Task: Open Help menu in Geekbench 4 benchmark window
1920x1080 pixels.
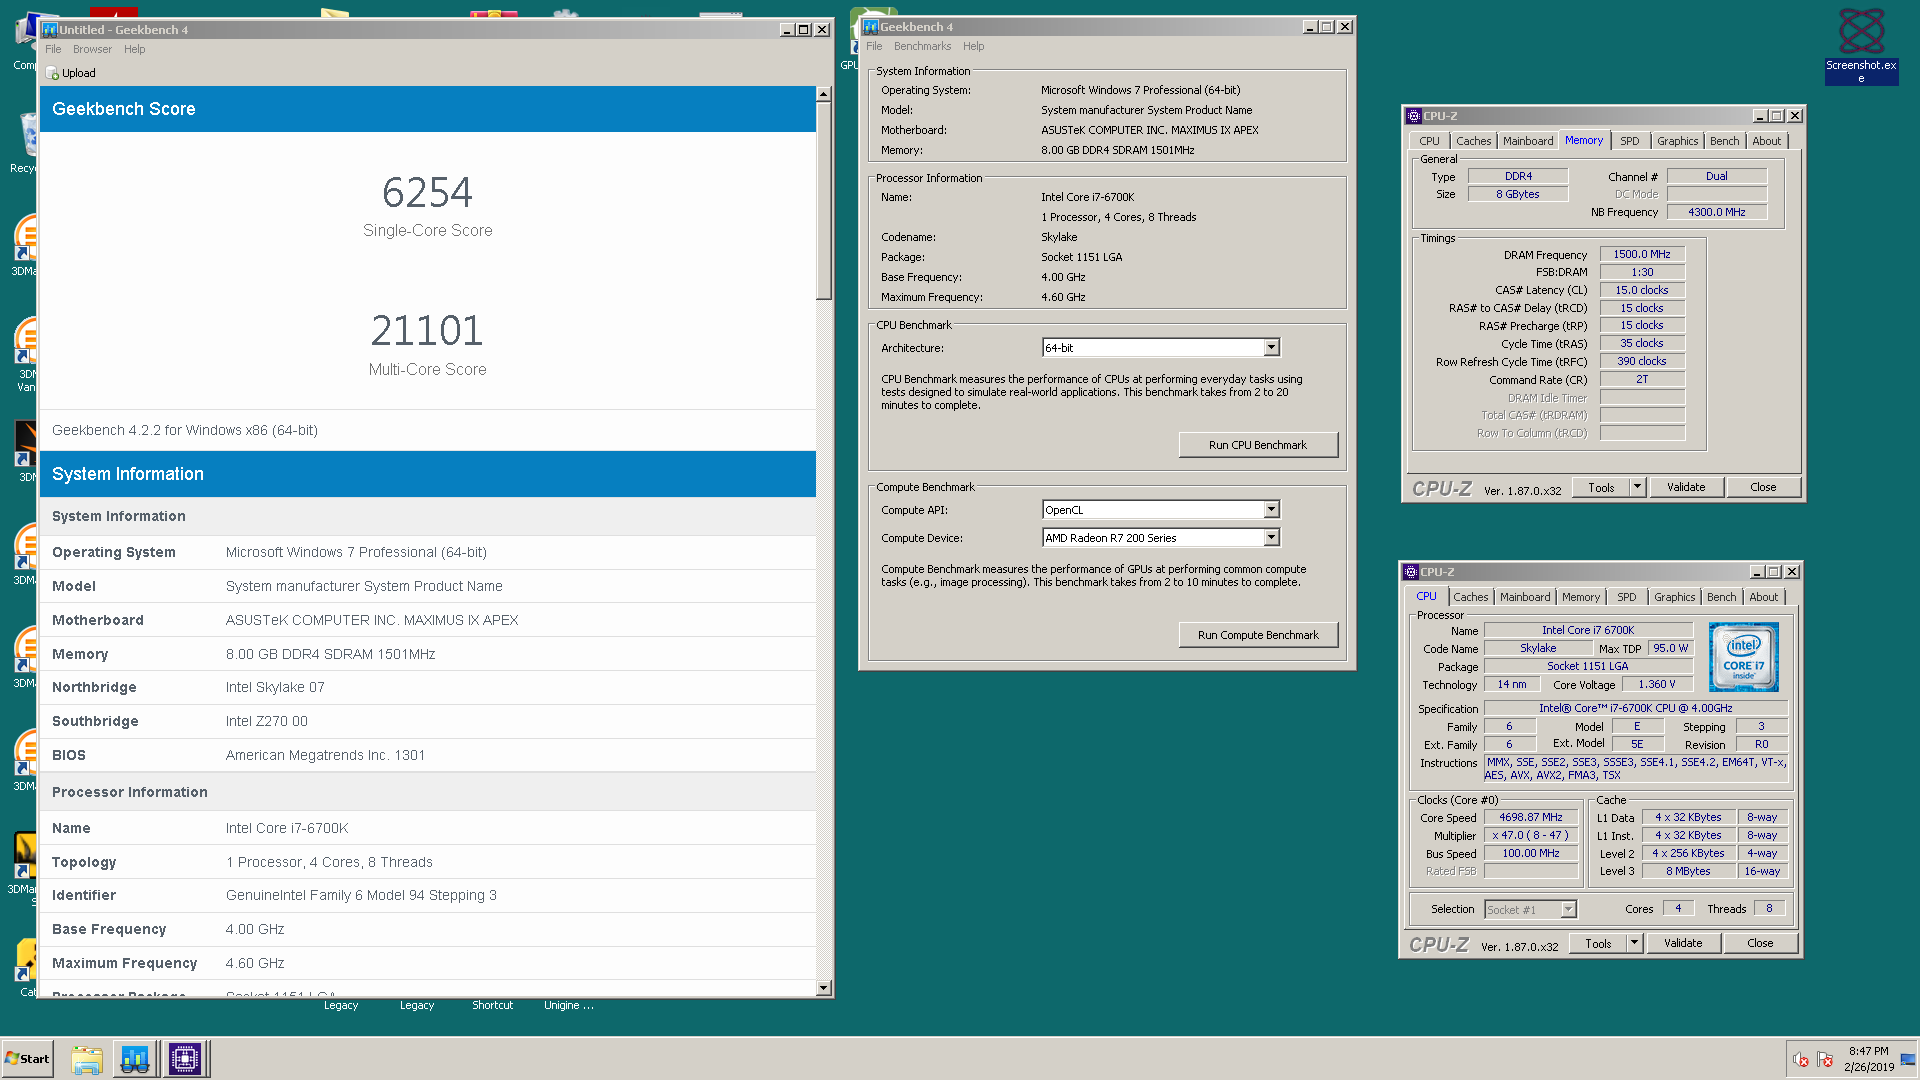Action: tap(973, 46)
